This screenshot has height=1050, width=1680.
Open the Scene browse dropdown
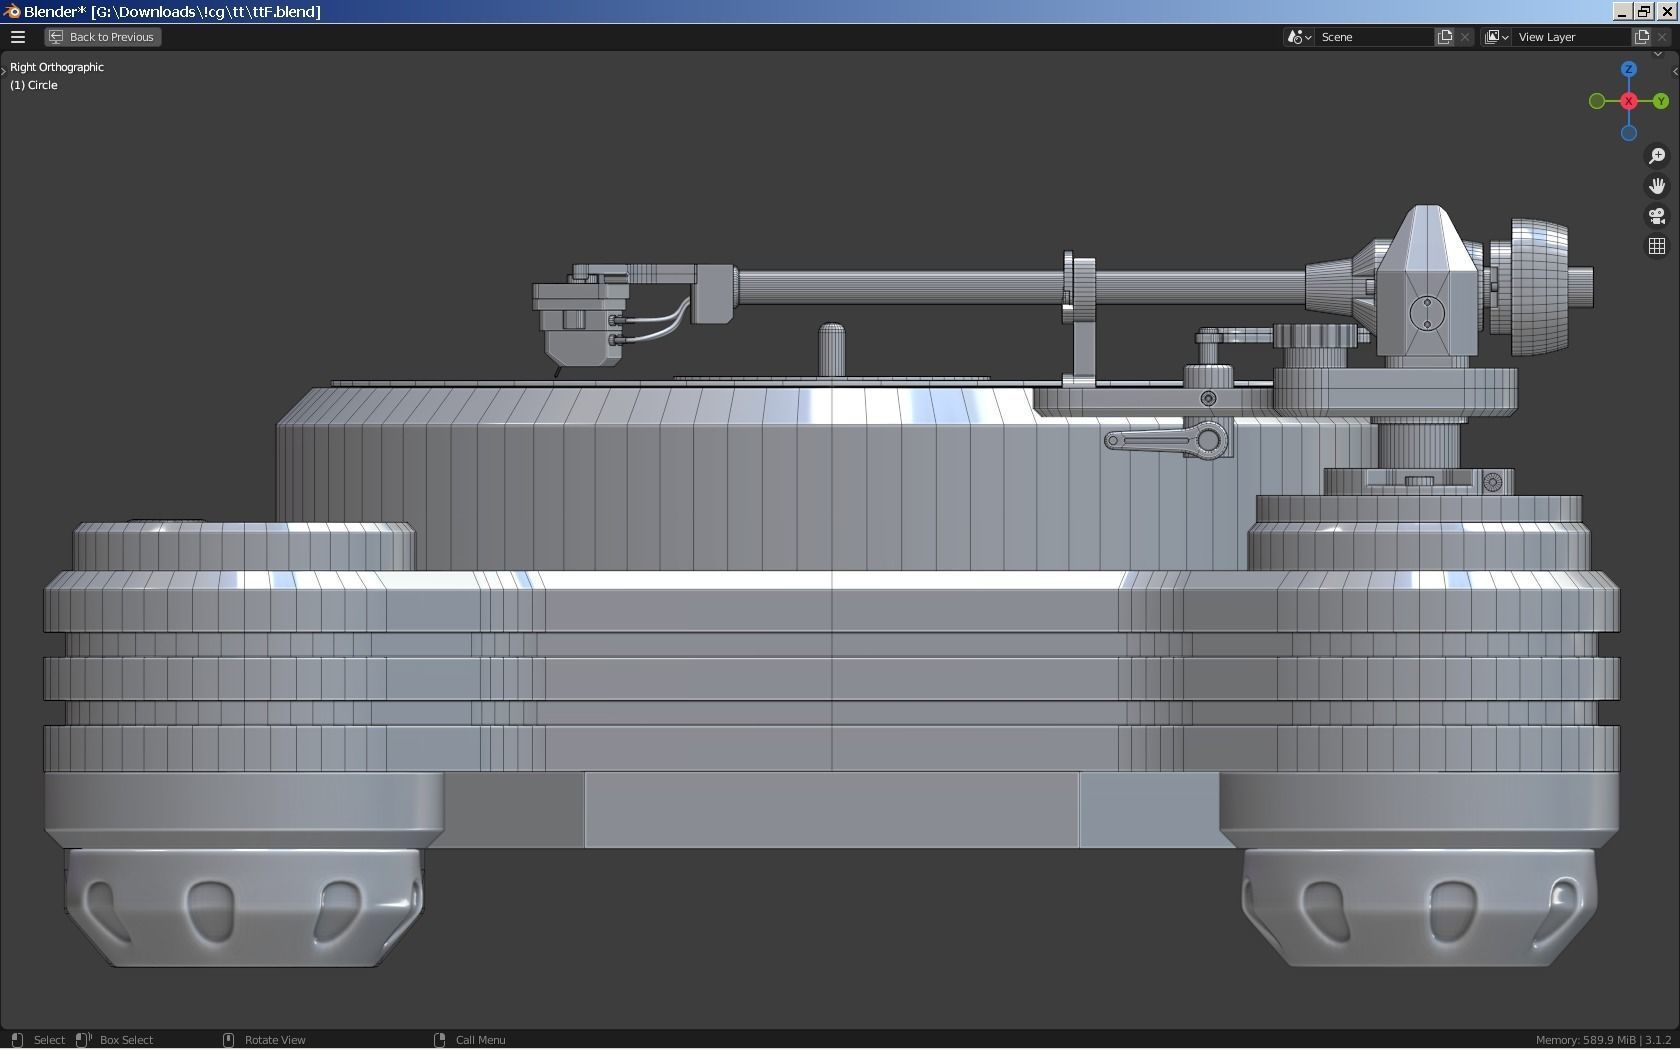point(1299,37)
